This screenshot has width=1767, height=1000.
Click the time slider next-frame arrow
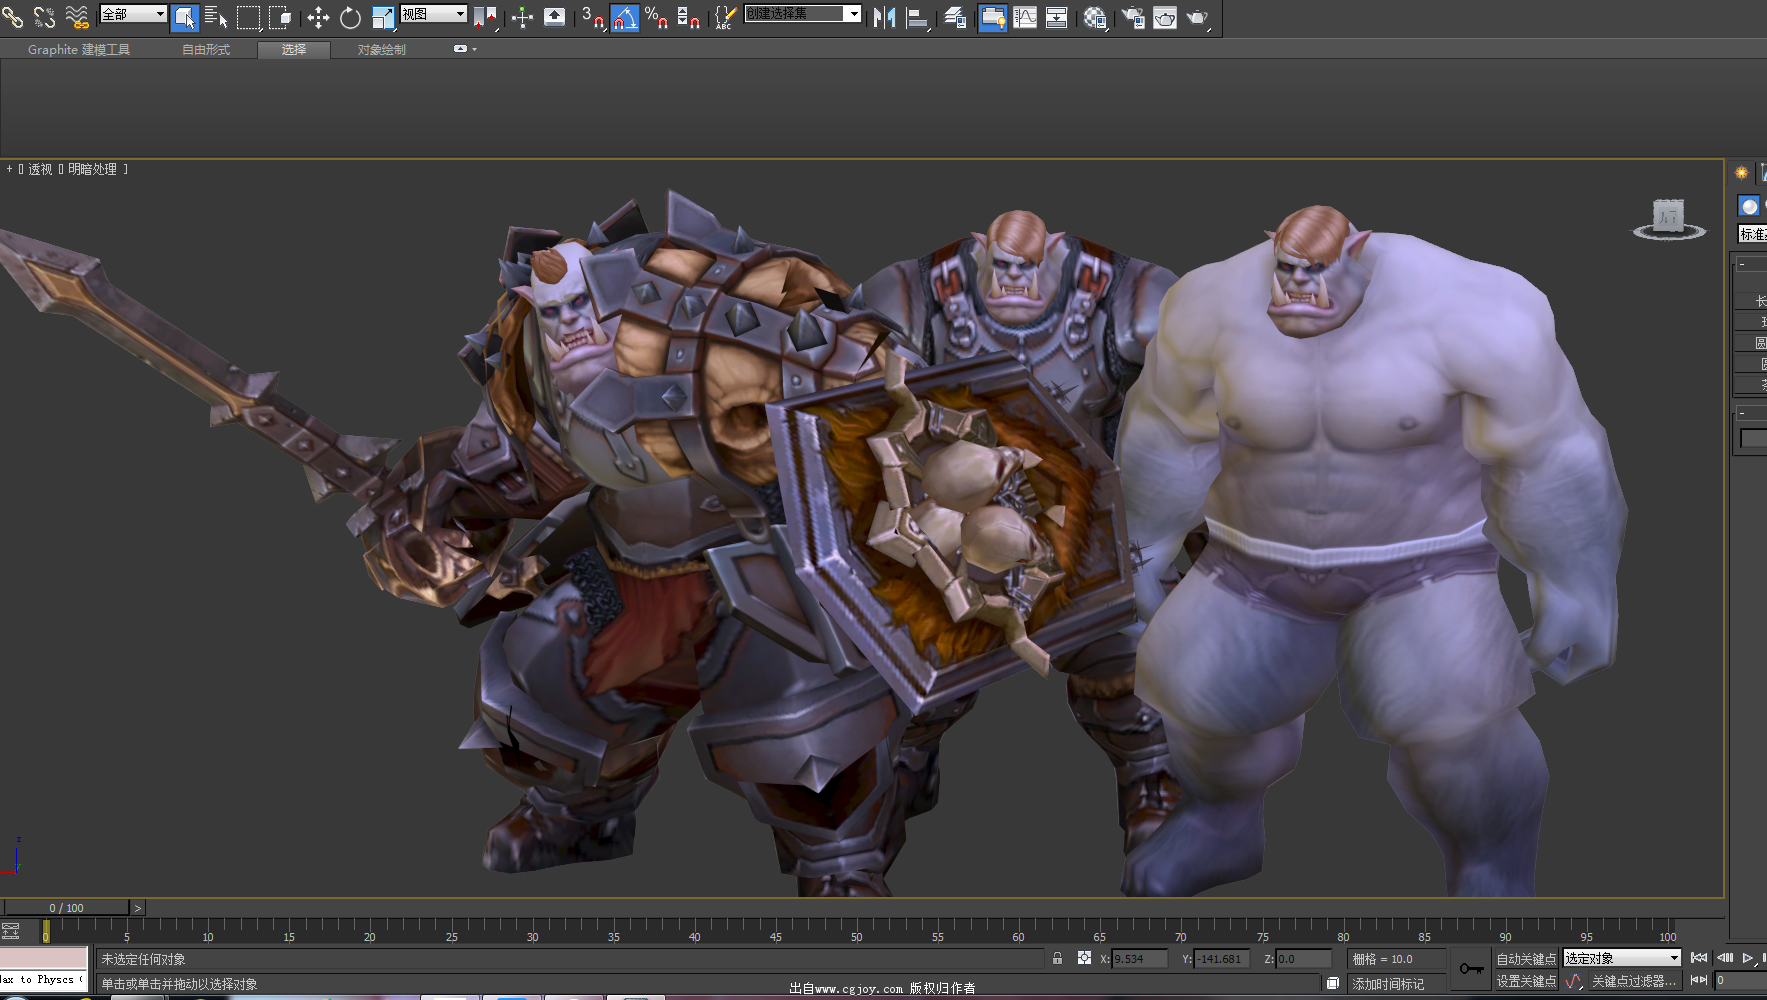(x=138, y=908)
